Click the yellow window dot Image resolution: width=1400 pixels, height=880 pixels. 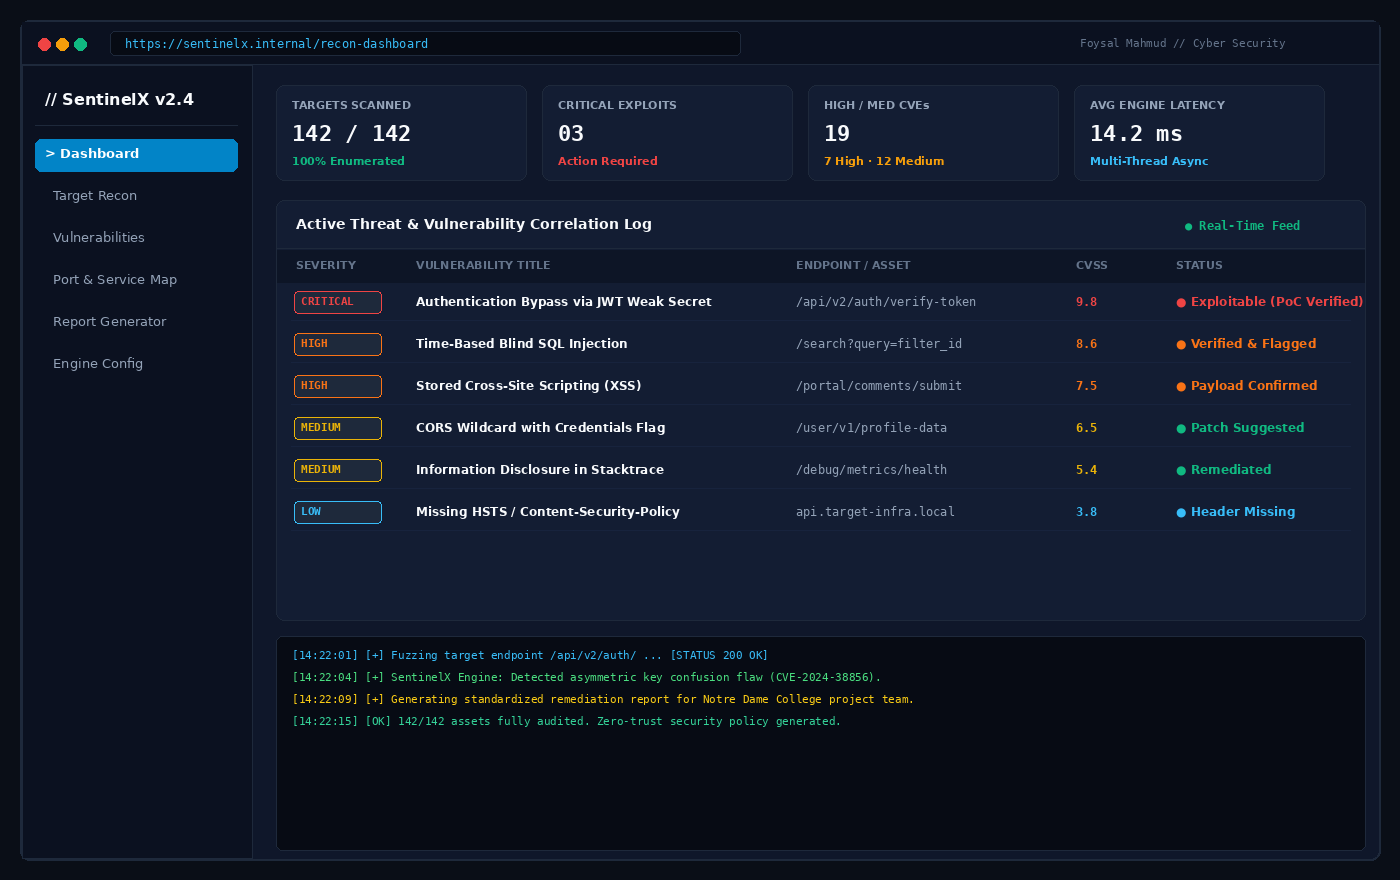pyautogui.click(x=62, y=44)
